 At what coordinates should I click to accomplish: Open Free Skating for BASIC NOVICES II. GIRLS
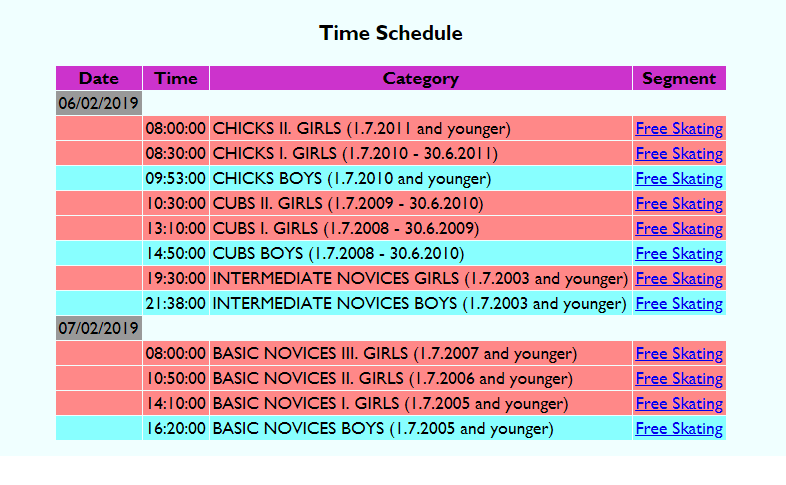coord(679,379)
